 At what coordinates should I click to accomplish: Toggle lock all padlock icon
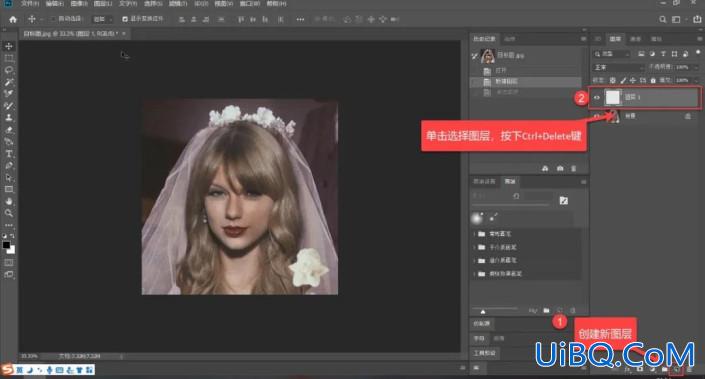click(x=653, y=80)
